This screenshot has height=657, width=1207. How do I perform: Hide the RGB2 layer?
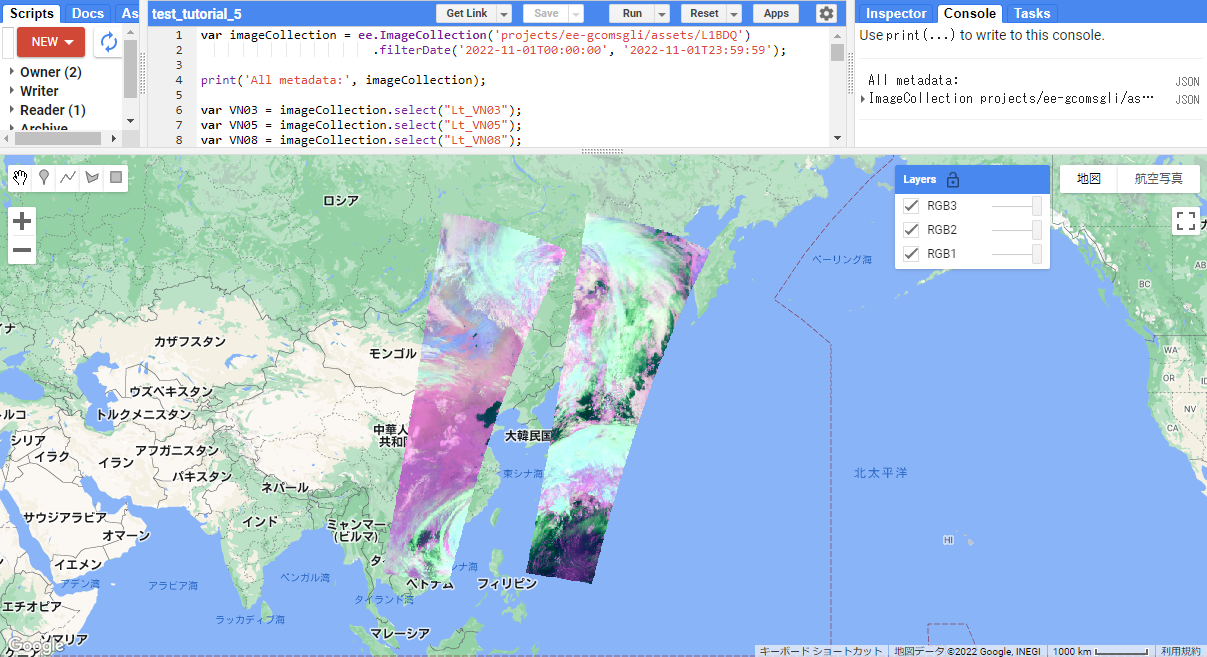[x=911, y=230]
